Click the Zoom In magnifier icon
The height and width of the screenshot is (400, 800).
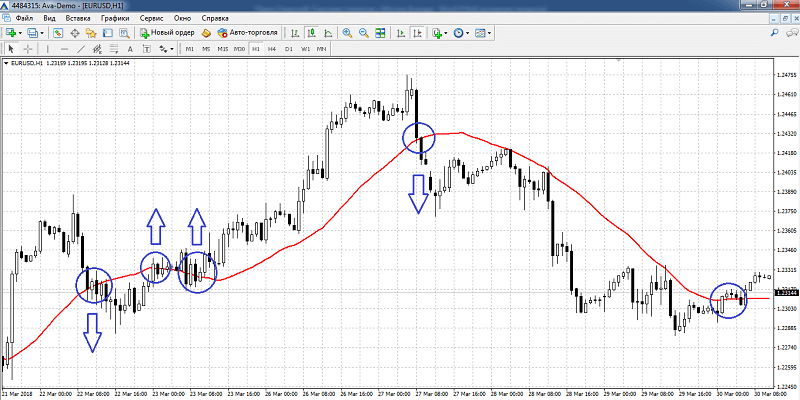click(347, 33)
